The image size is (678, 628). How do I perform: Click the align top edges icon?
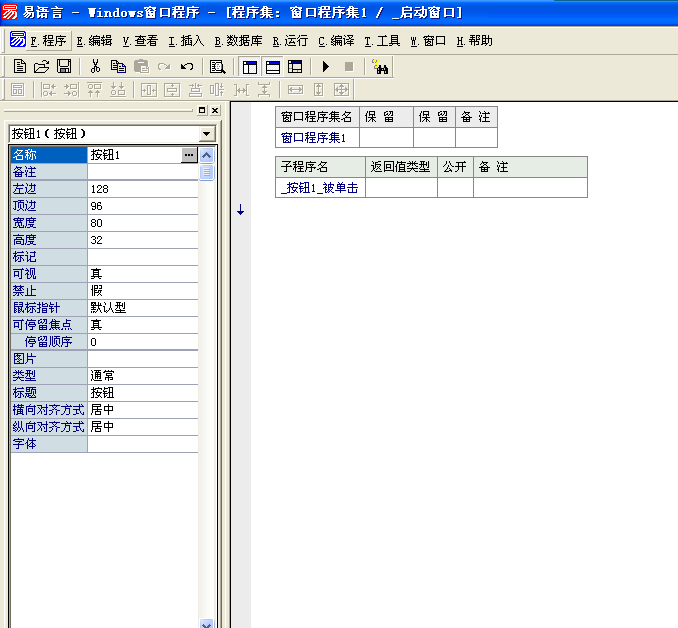[x=94, y=90]
